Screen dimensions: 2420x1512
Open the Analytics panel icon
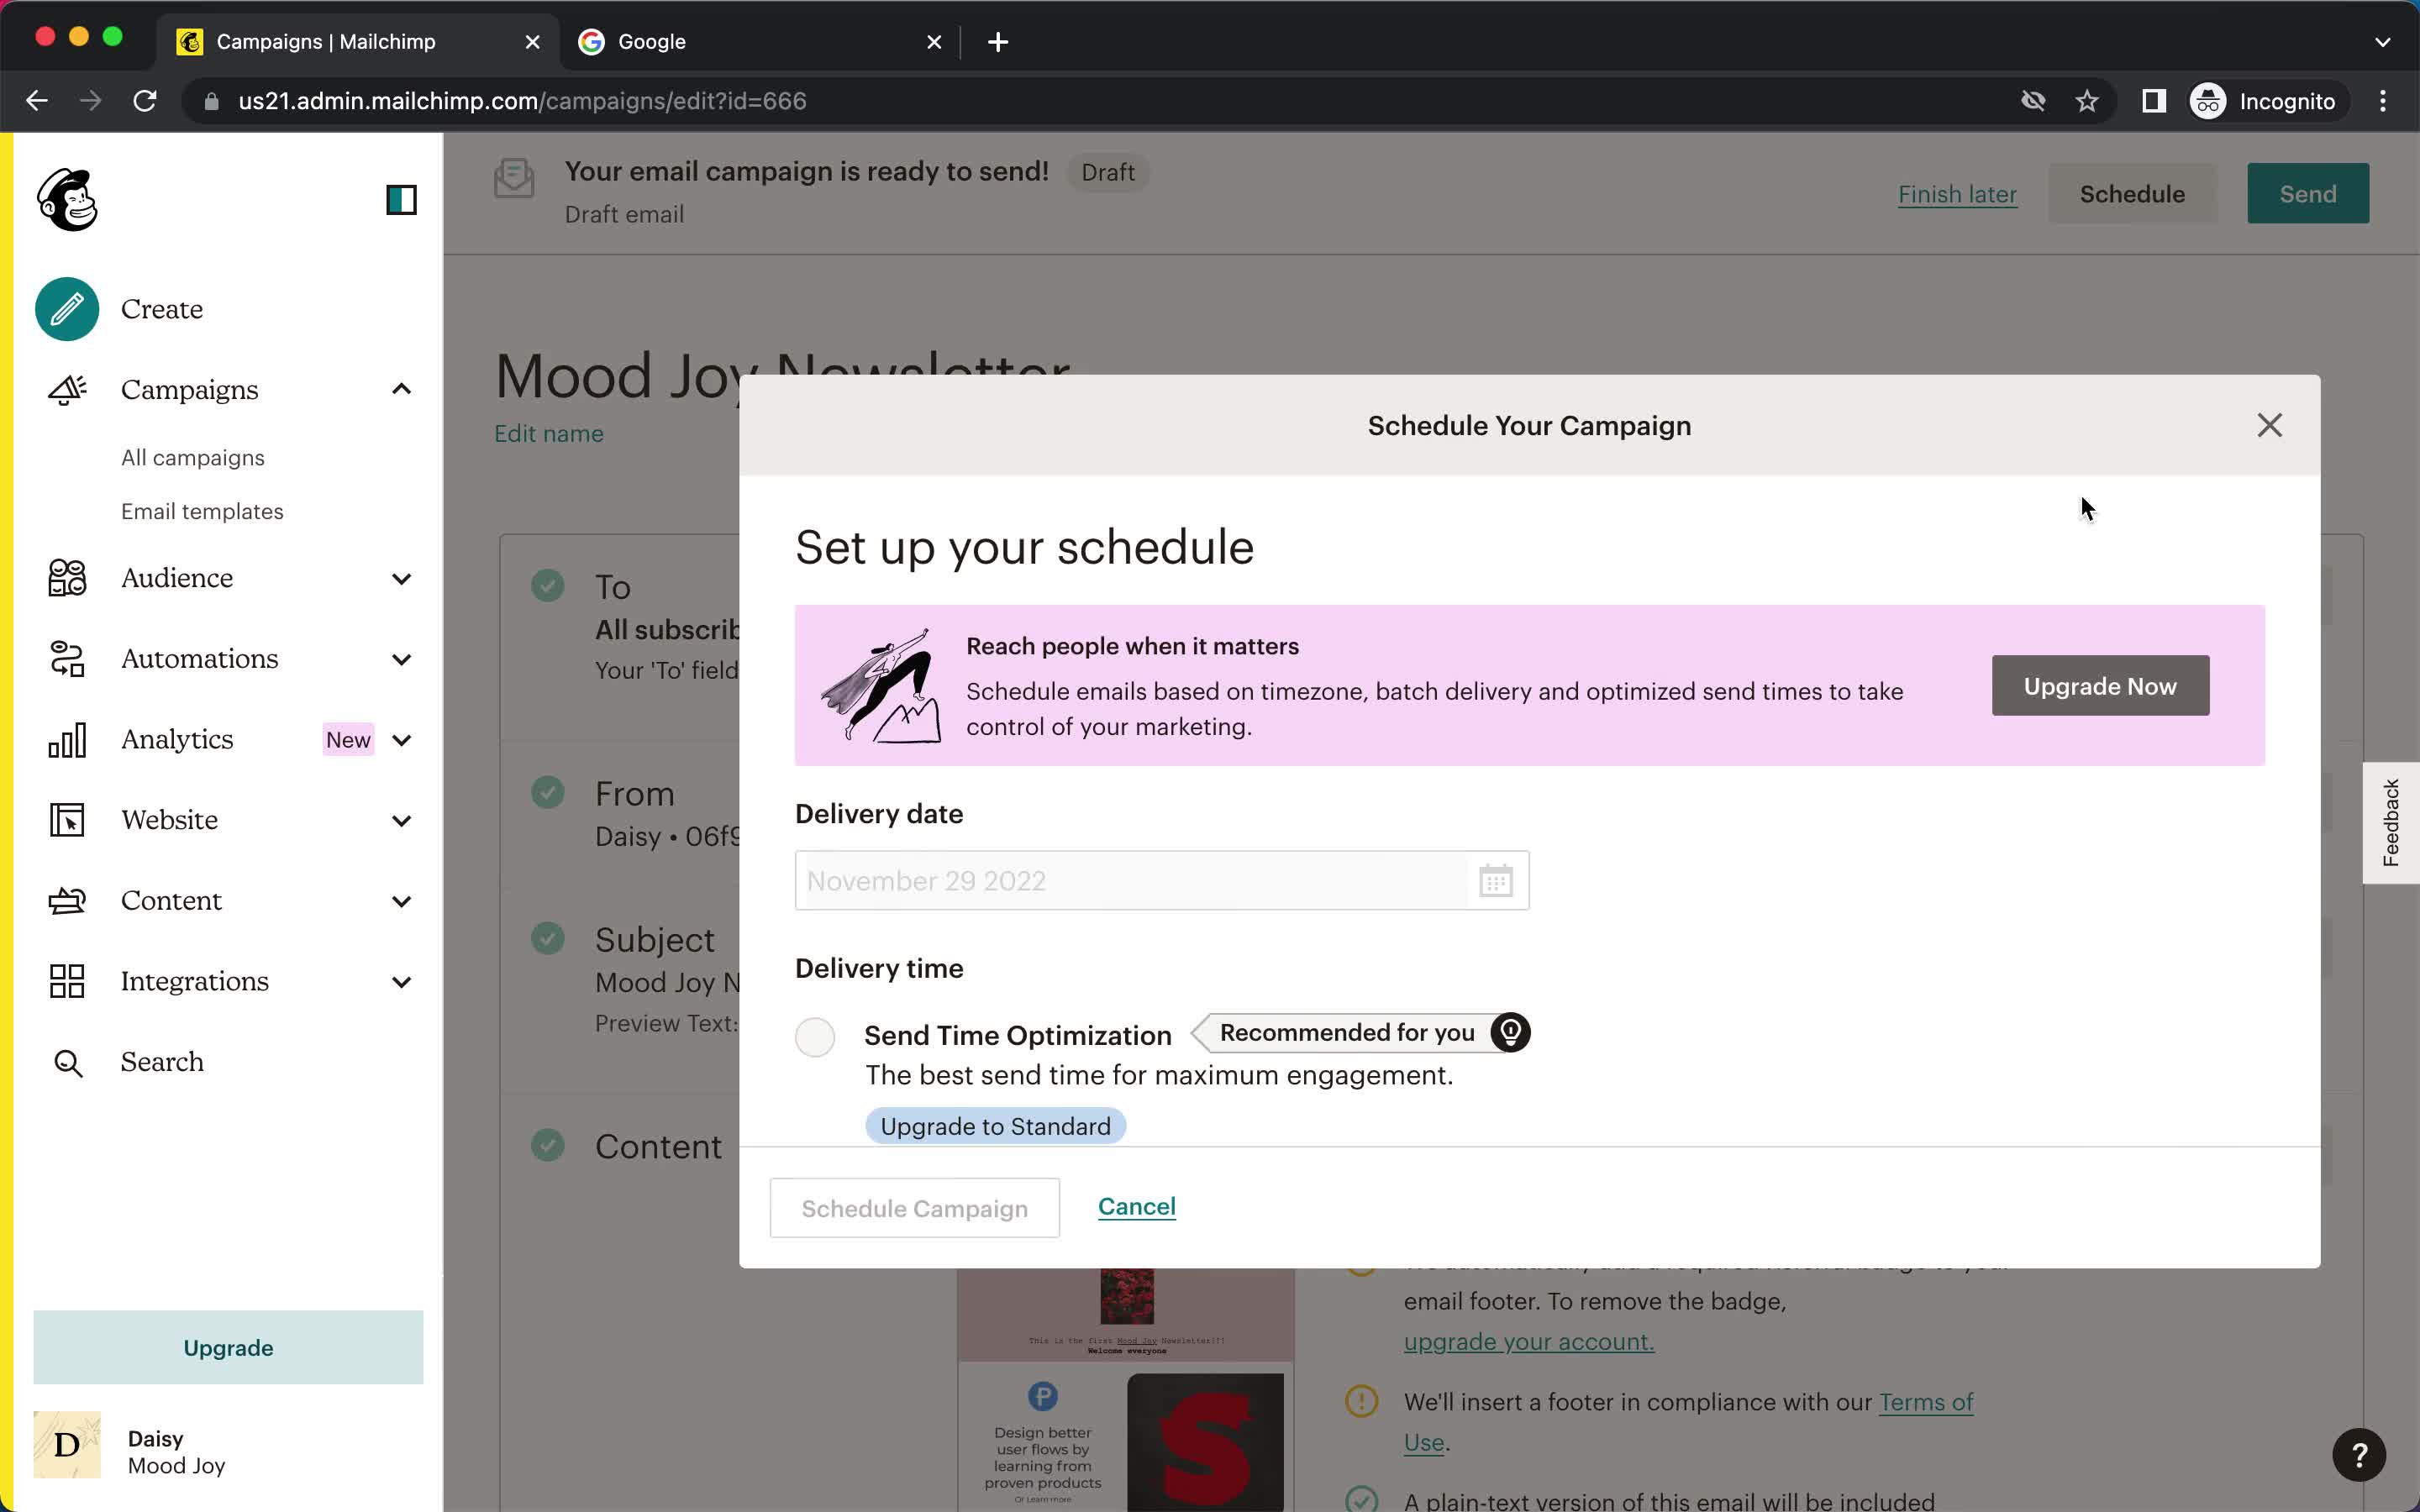click(68, 738)
